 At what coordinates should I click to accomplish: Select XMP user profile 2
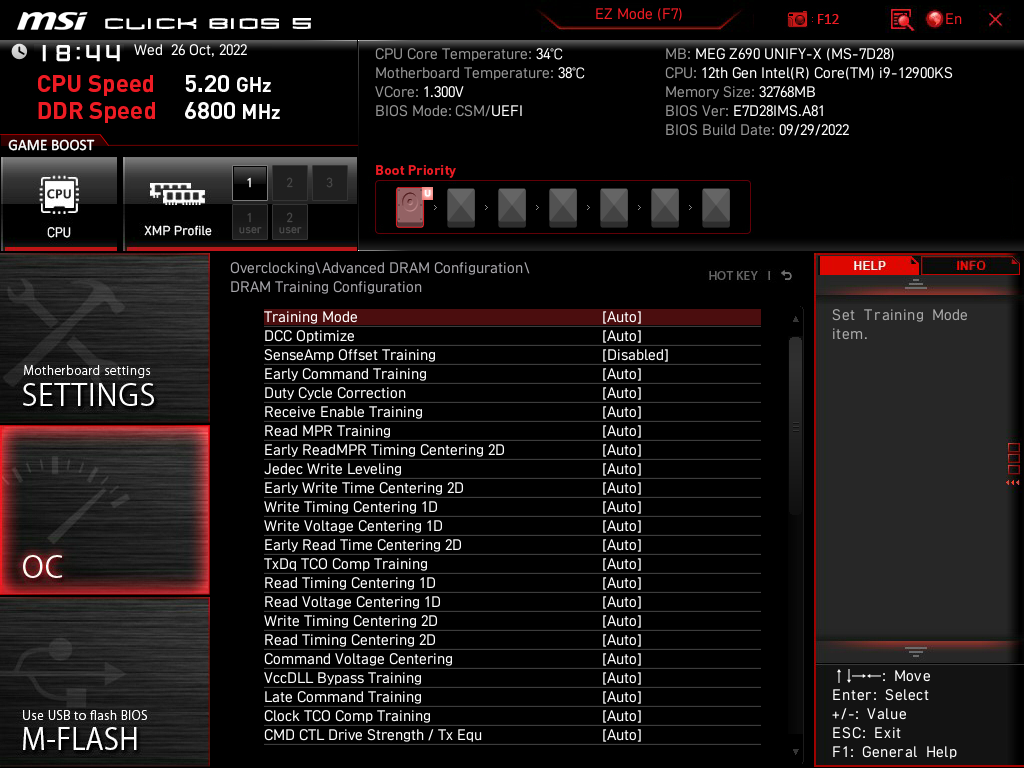click(x=289, y=222)
